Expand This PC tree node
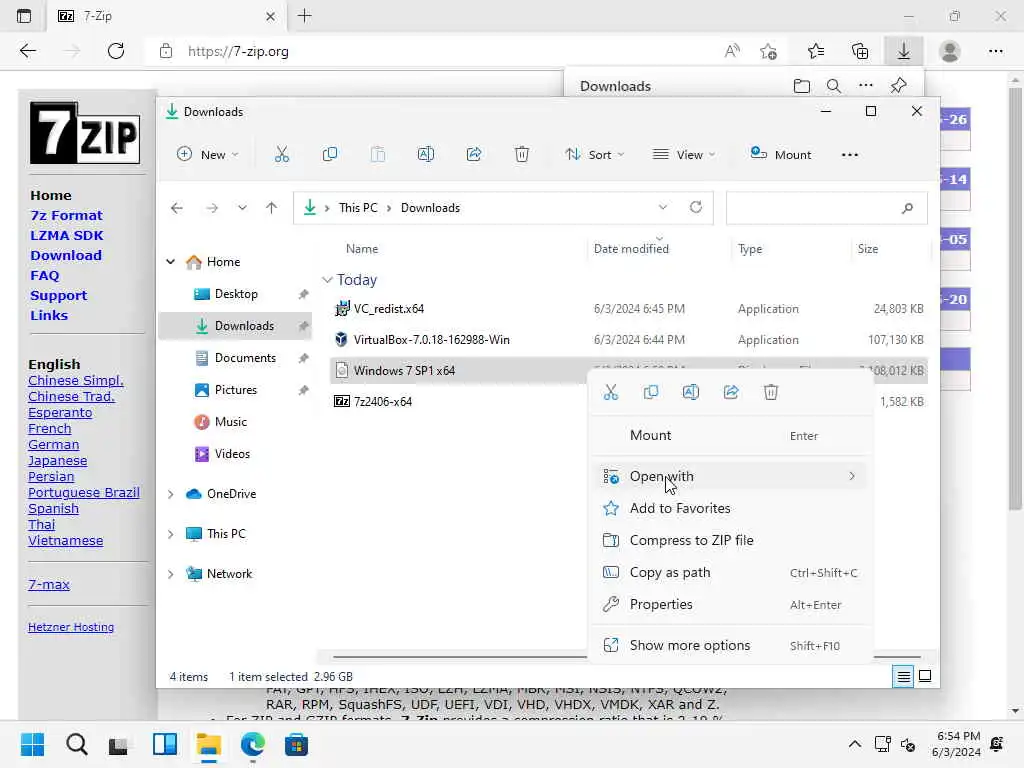The width and height of the screenshot is (1024, 768). [x=170, y=534]
